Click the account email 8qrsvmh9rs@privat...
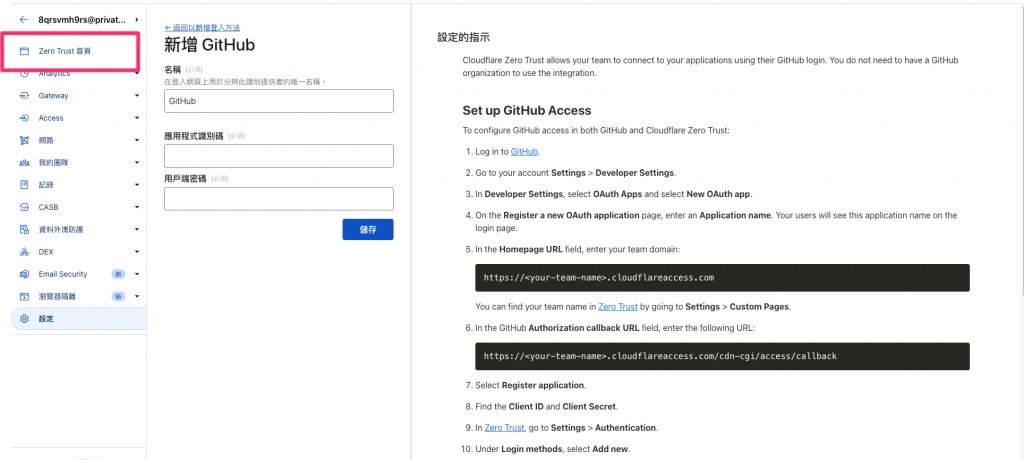Viewport: 1024px width, 460px height. pyautogui.click(x=82, y=20)
